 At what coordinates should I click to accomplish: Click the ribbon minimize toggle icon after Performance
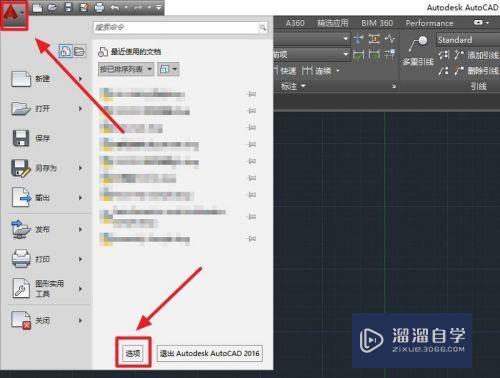(x=478, y=23)
